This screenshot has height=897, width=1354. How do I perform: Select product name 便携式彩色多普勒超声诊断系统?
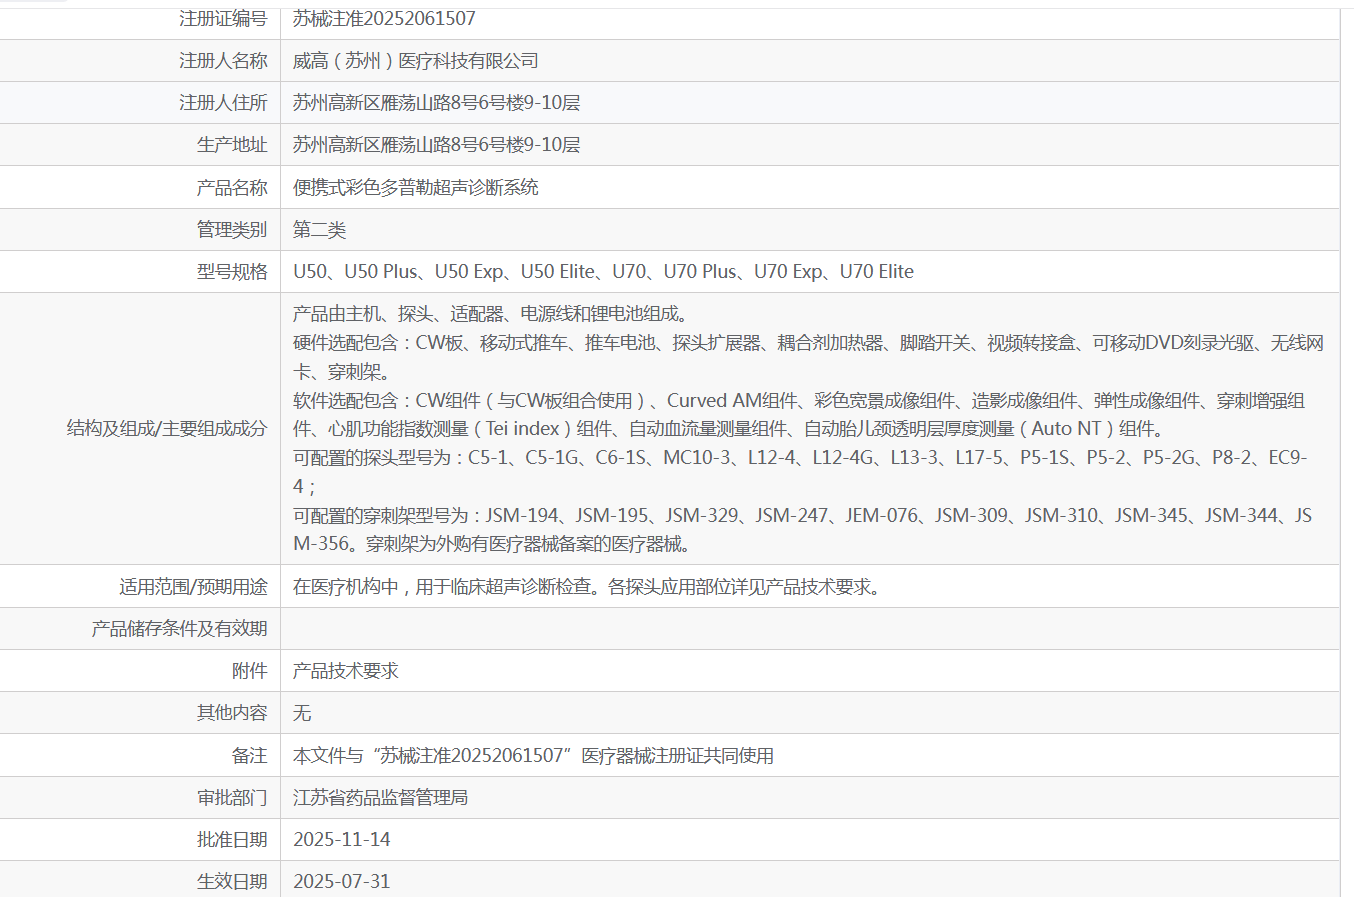click(415, 188)
